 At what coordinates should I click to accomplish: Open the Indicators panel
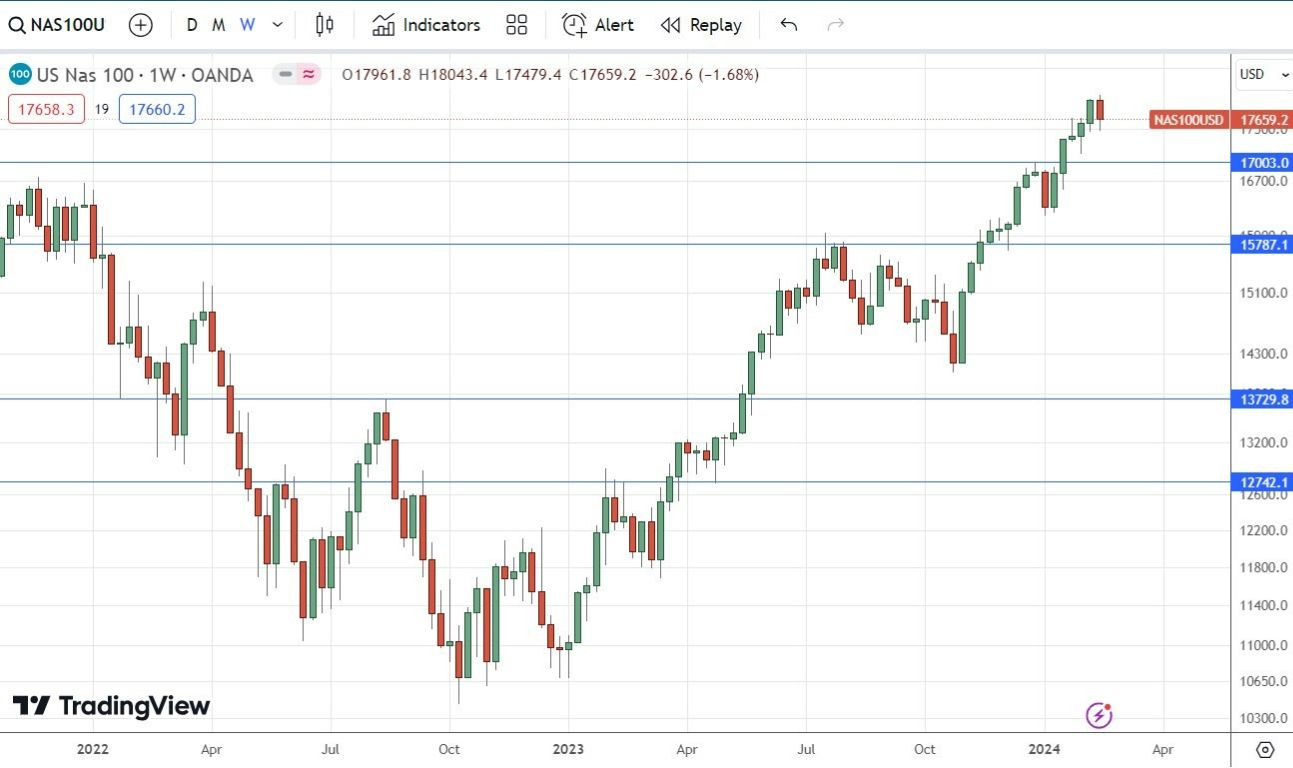tap(425, 24)
